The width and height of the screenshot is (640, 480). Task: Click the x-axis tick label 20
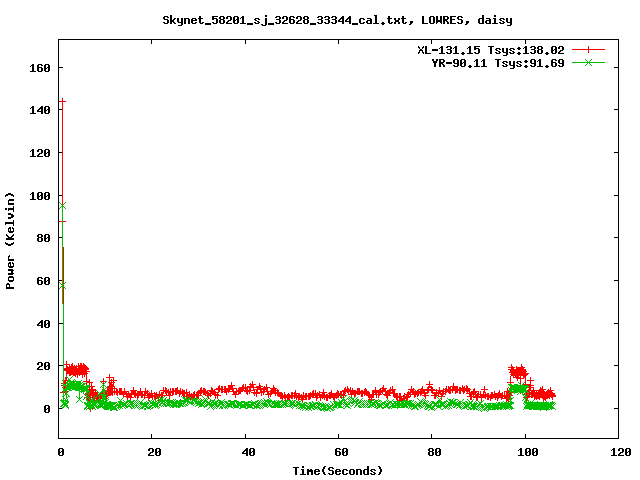154,452
